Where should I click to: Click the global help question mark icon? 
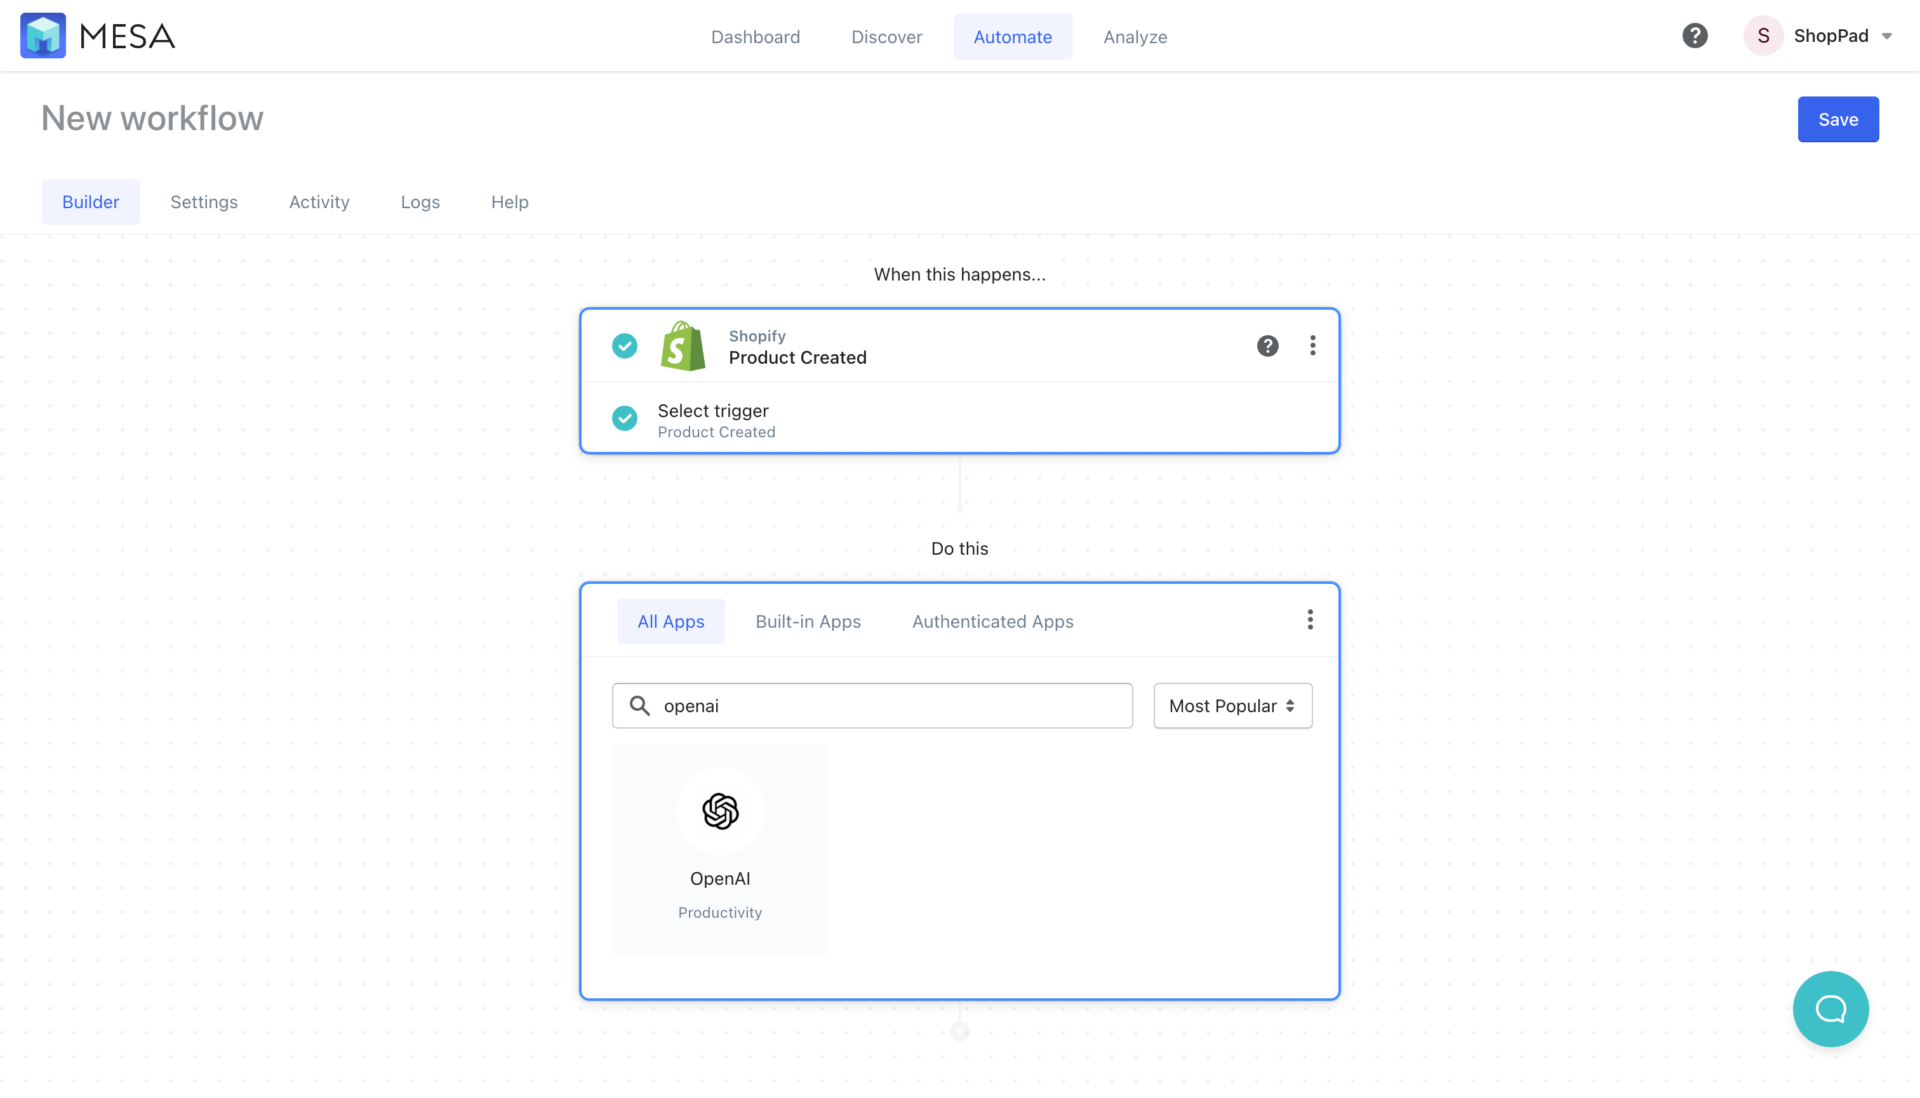pos(1694,35)
